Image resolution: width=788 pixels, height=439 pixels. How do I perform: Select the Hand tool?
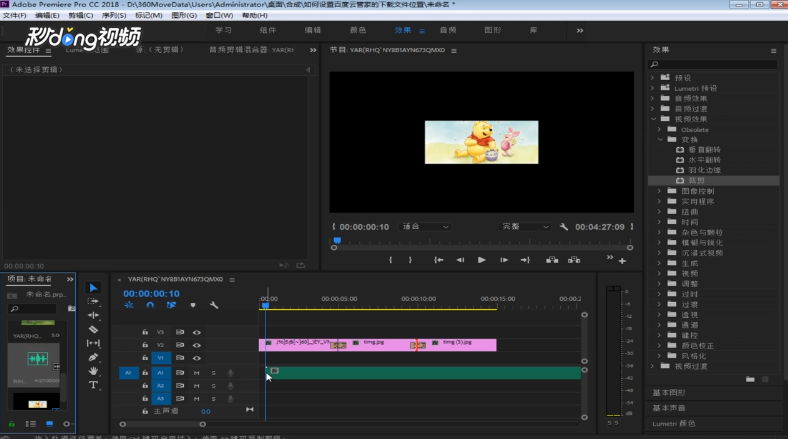(x=93, y=371)
